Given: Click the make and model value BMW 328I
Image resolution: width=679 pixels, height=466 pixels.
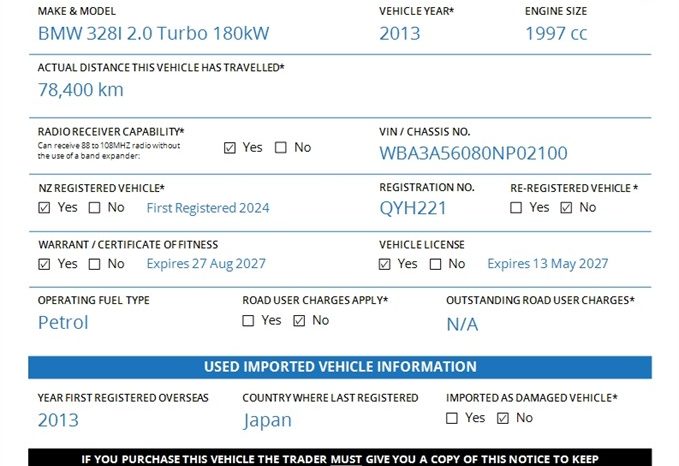Looking at the screenshot, I should (154, 33).
